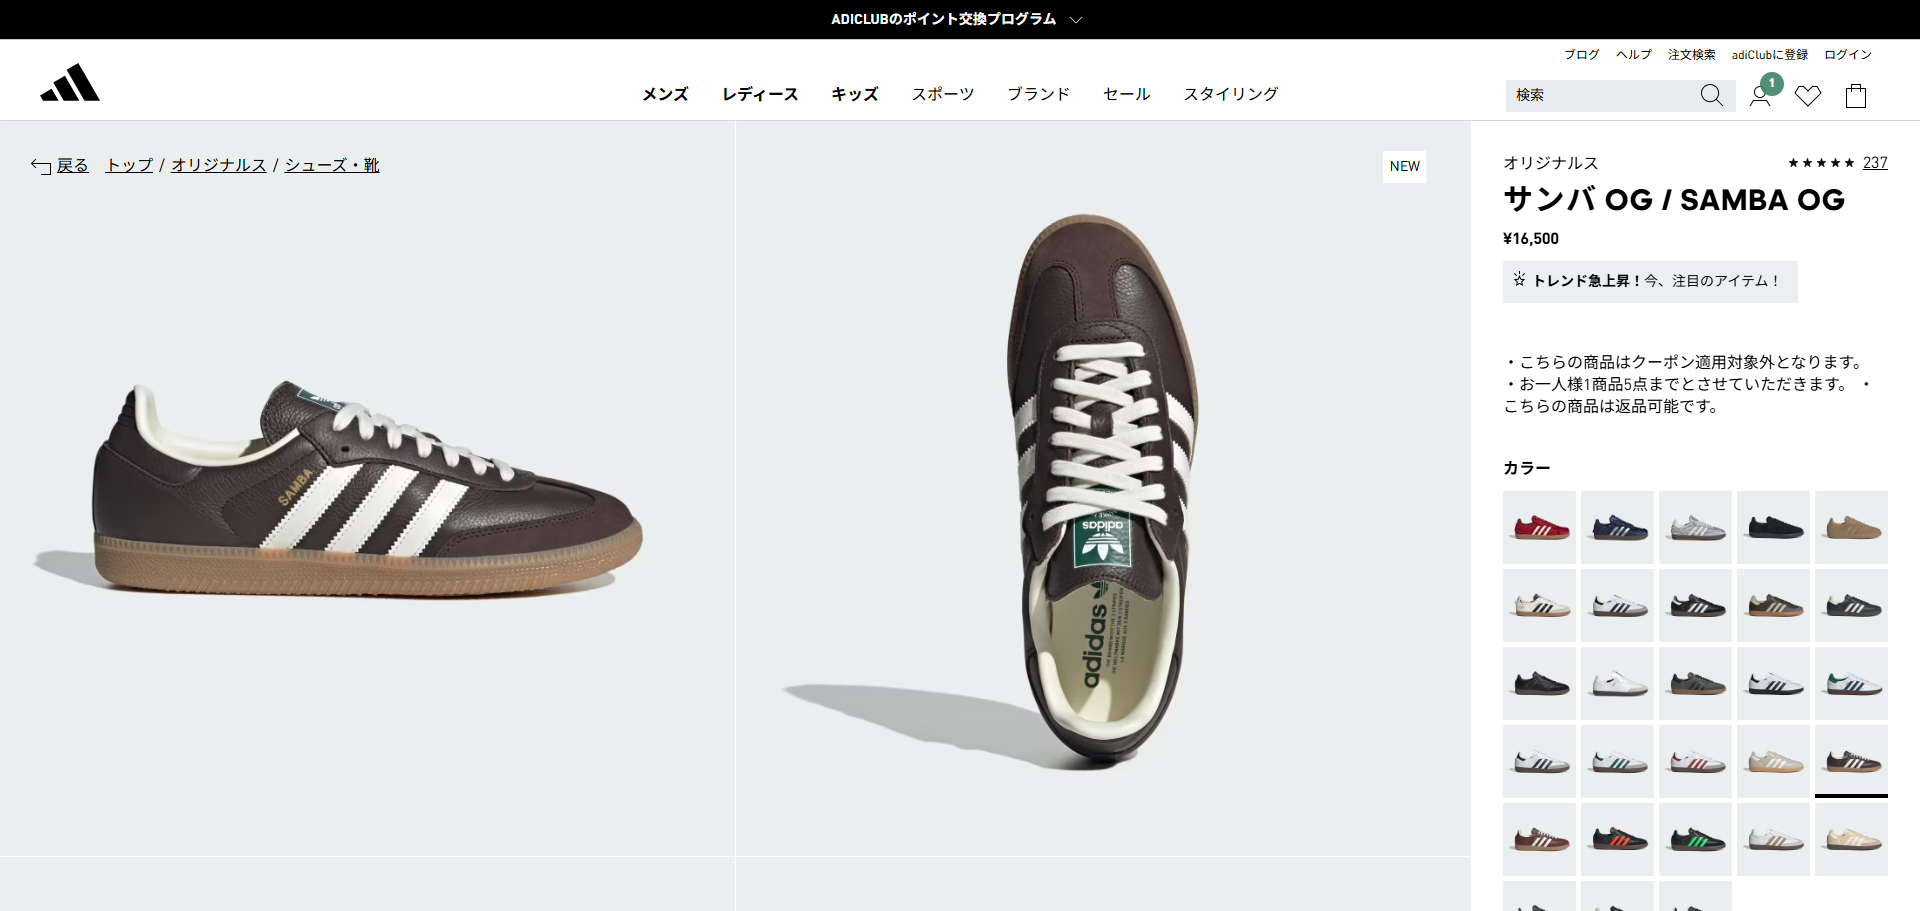Image resolution: width=1920 pixels, height=911 pixels.
Task: Select the red Samba color swatch
Action: point(1539,527)
